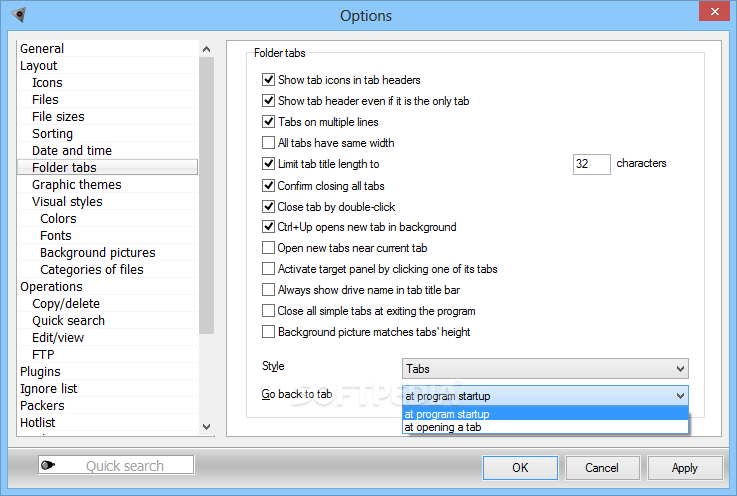Screen dimensions: 737x496
Task: Select Visual styles category
Action: click(108, 201)
